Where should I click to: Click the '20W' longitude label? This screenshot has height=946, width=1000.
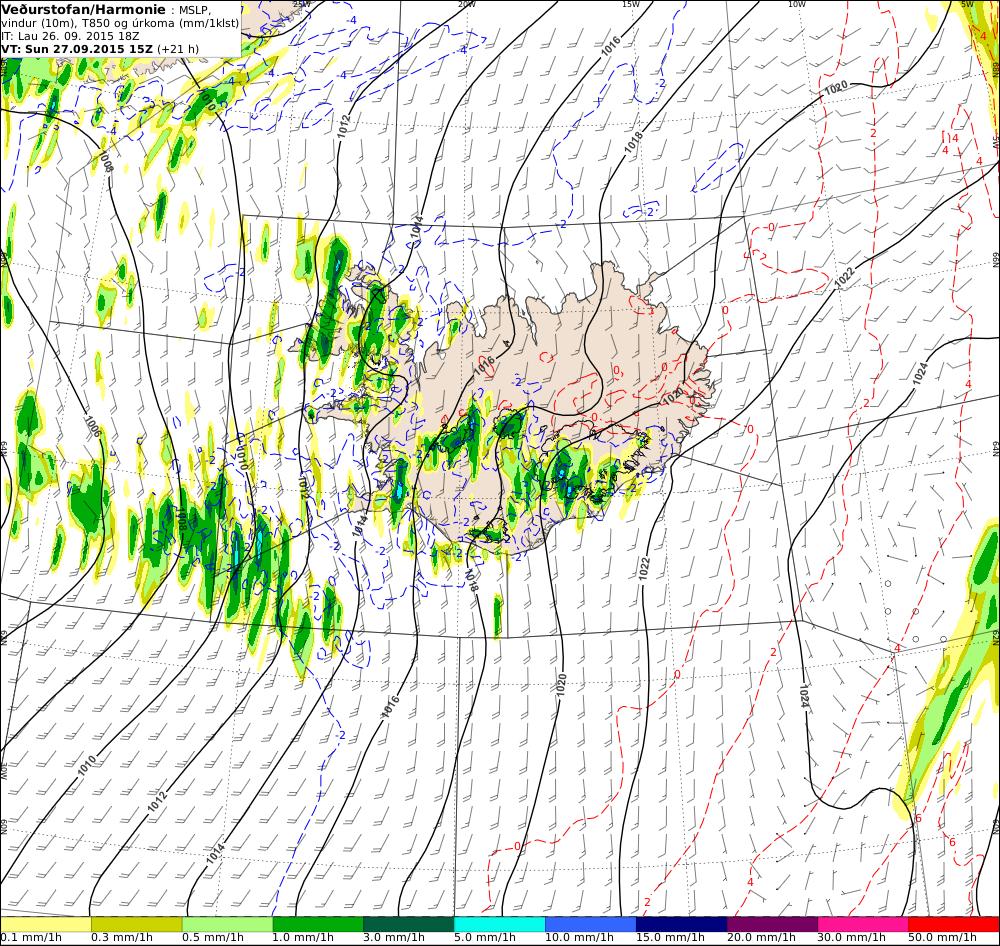467,4
